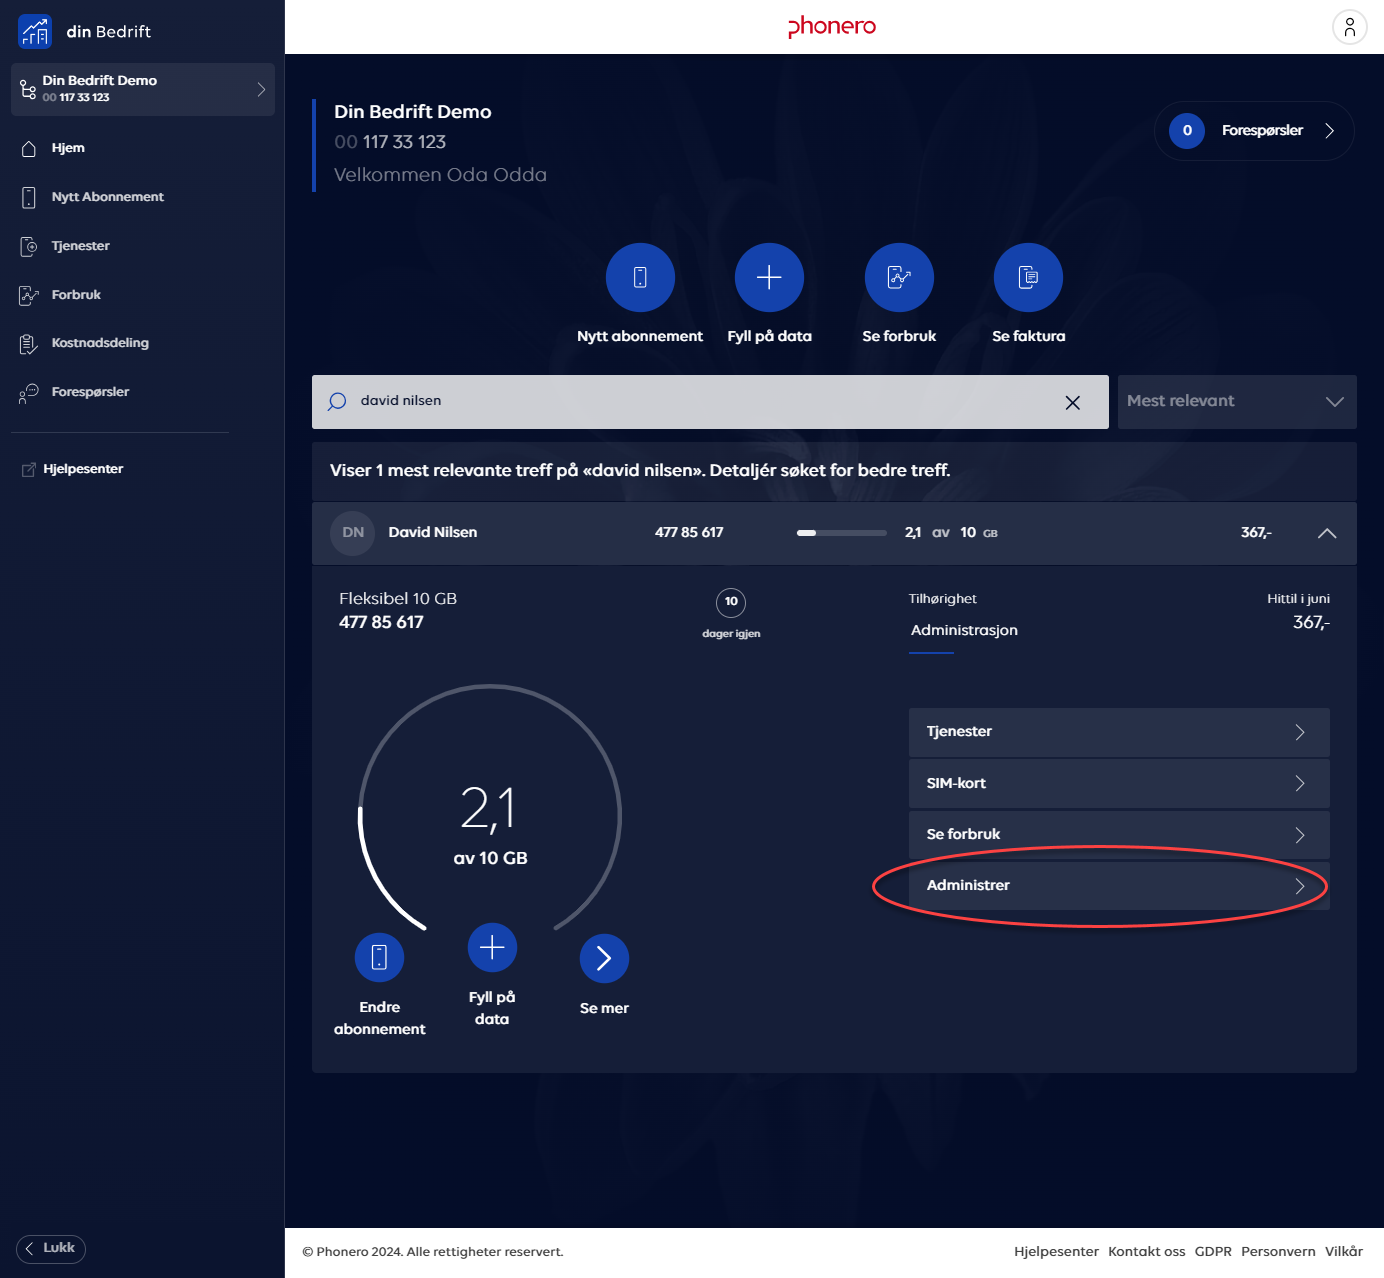Click the phonero logo in header

point(832,27)
